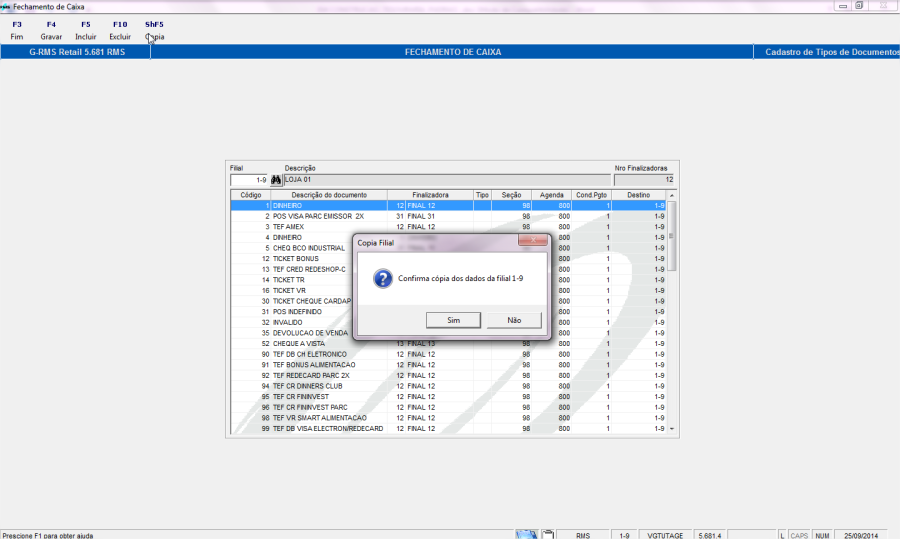The height and width of the screenshot is (539, 900).
Task: Restore the Fechamento de Caixa window
Action: tap(859, 6)
